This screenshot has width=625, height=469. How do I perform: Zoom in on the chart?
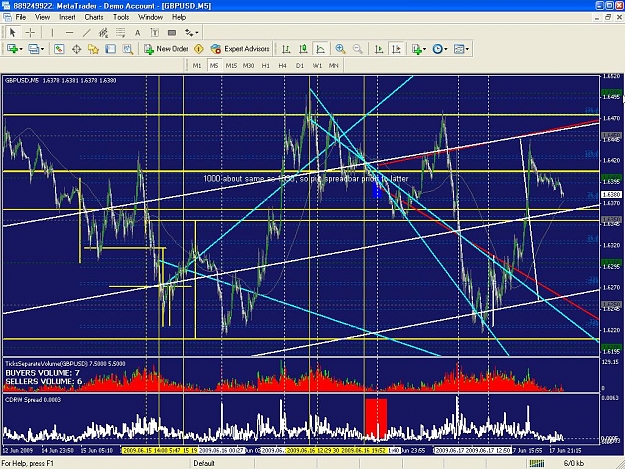[340, 49]
